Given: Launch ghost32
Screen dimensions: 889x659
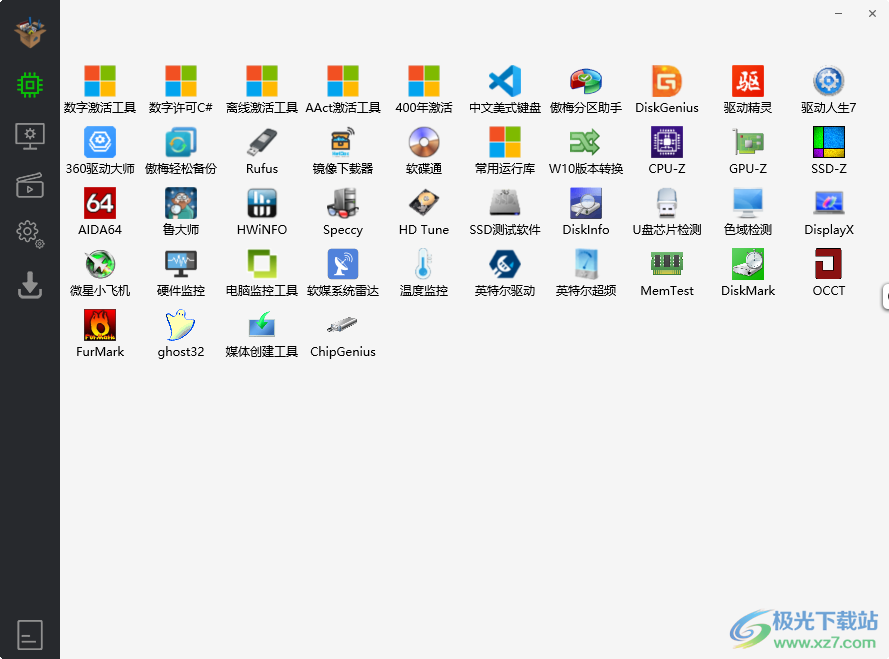Looking at the screenshot, I should pos(181,325).
